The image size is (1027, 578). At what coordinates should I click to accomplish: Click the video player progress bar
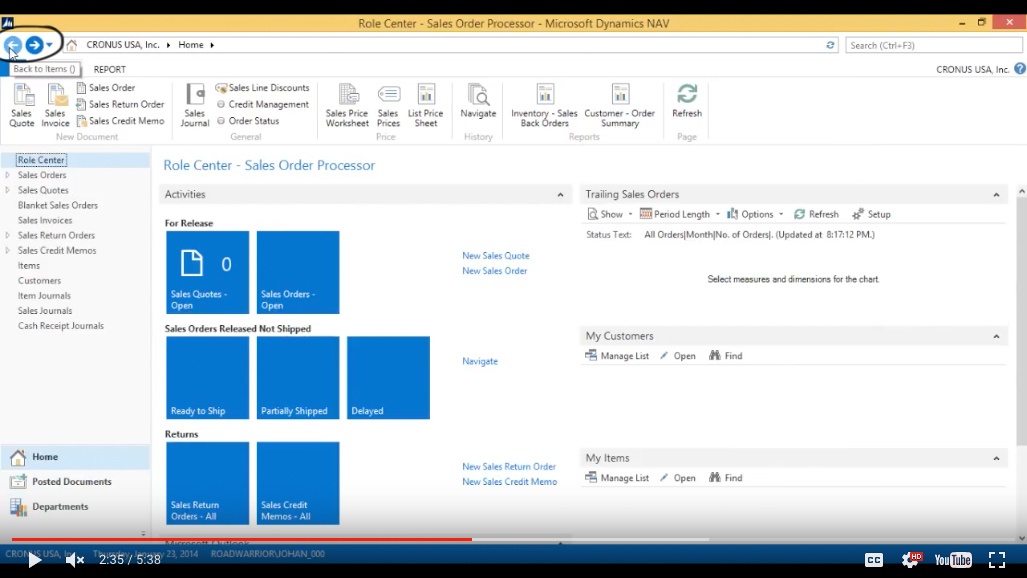pos(514,539)
